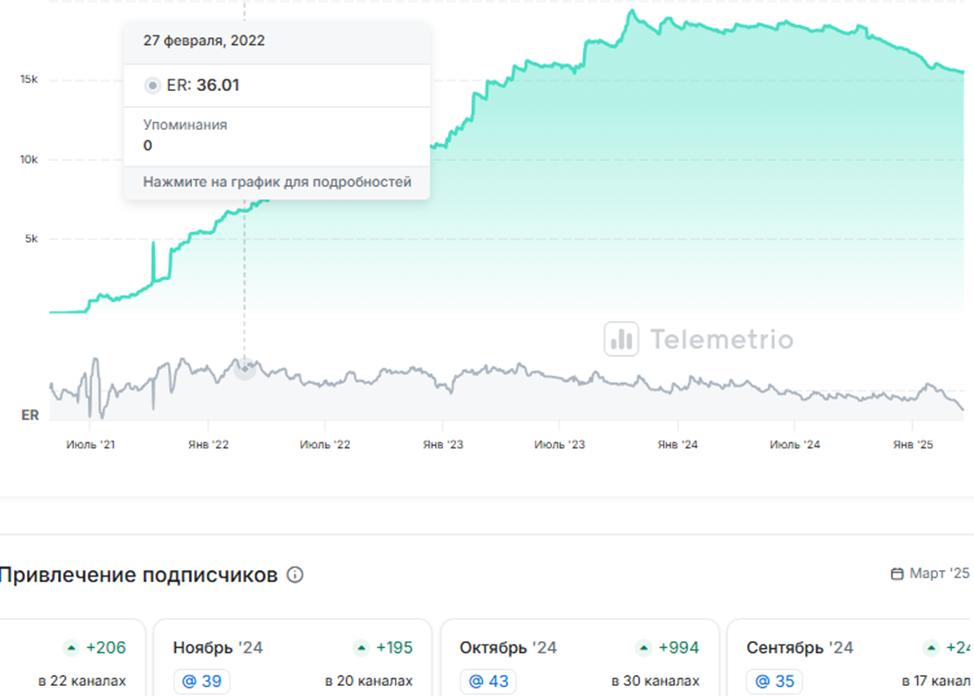Click the up arrow in the Сентябрь '24 card
The image size is (974, 696).
pyautogui.click(x=931, y=648)
